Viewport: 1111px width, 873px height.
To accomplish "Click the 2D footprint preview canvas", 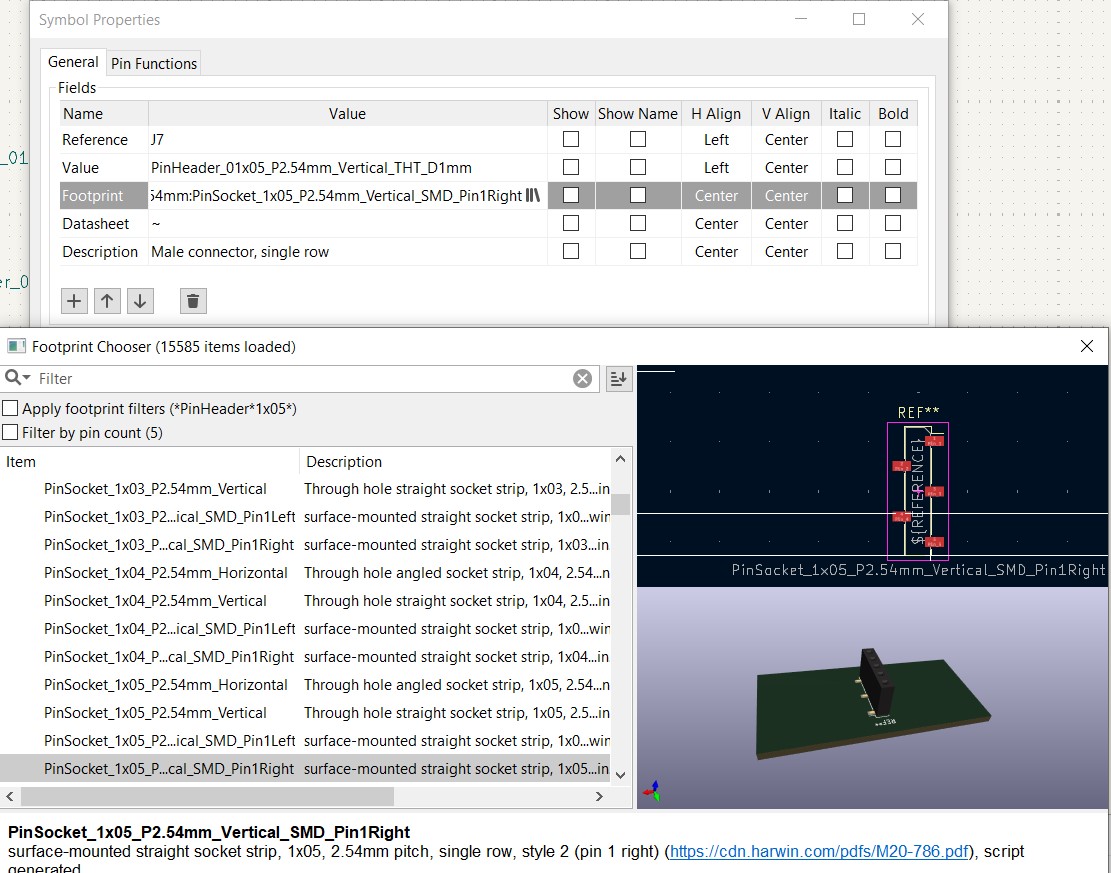I will click(x=872, y=475).
